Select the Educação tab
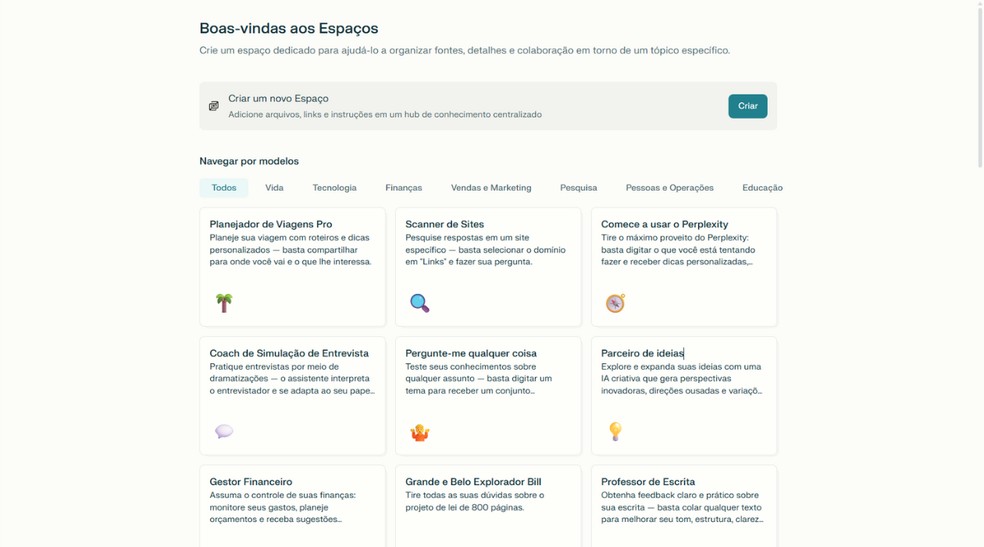This screenshot has height=547, width=984. tap(762, 188)
